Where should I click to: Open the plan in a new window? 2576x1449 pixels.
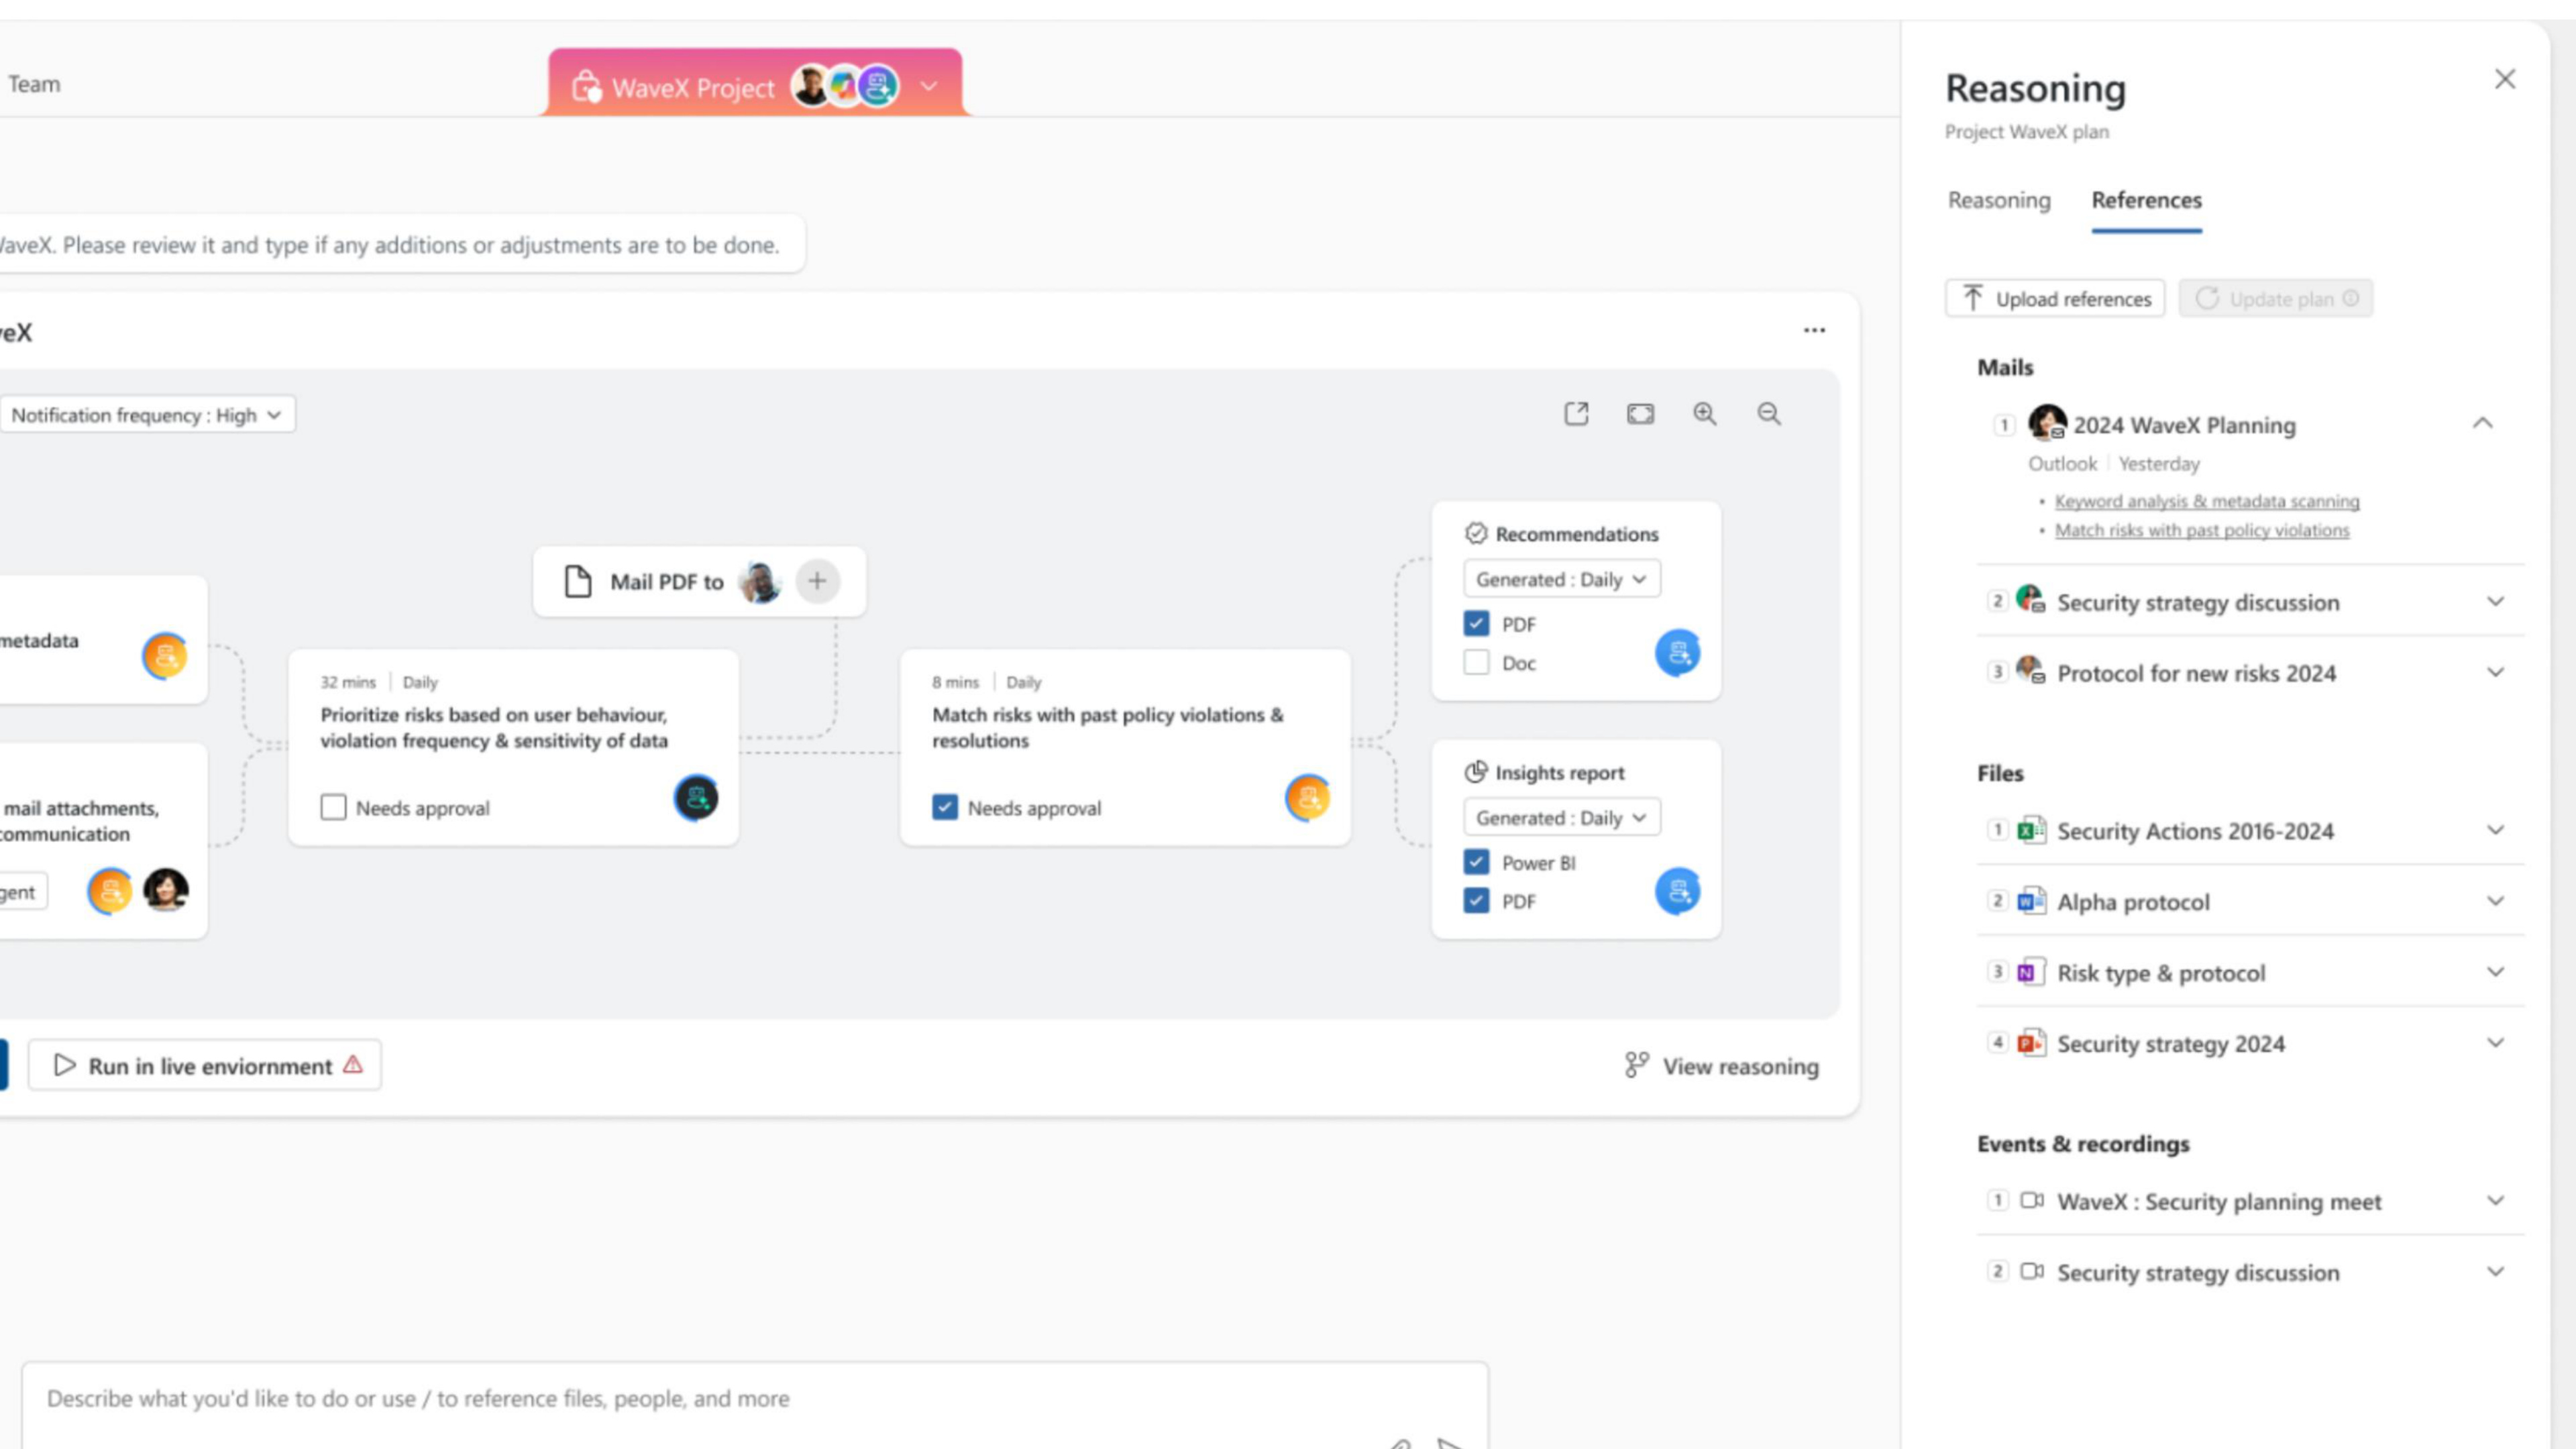(x=1576, y=414)
